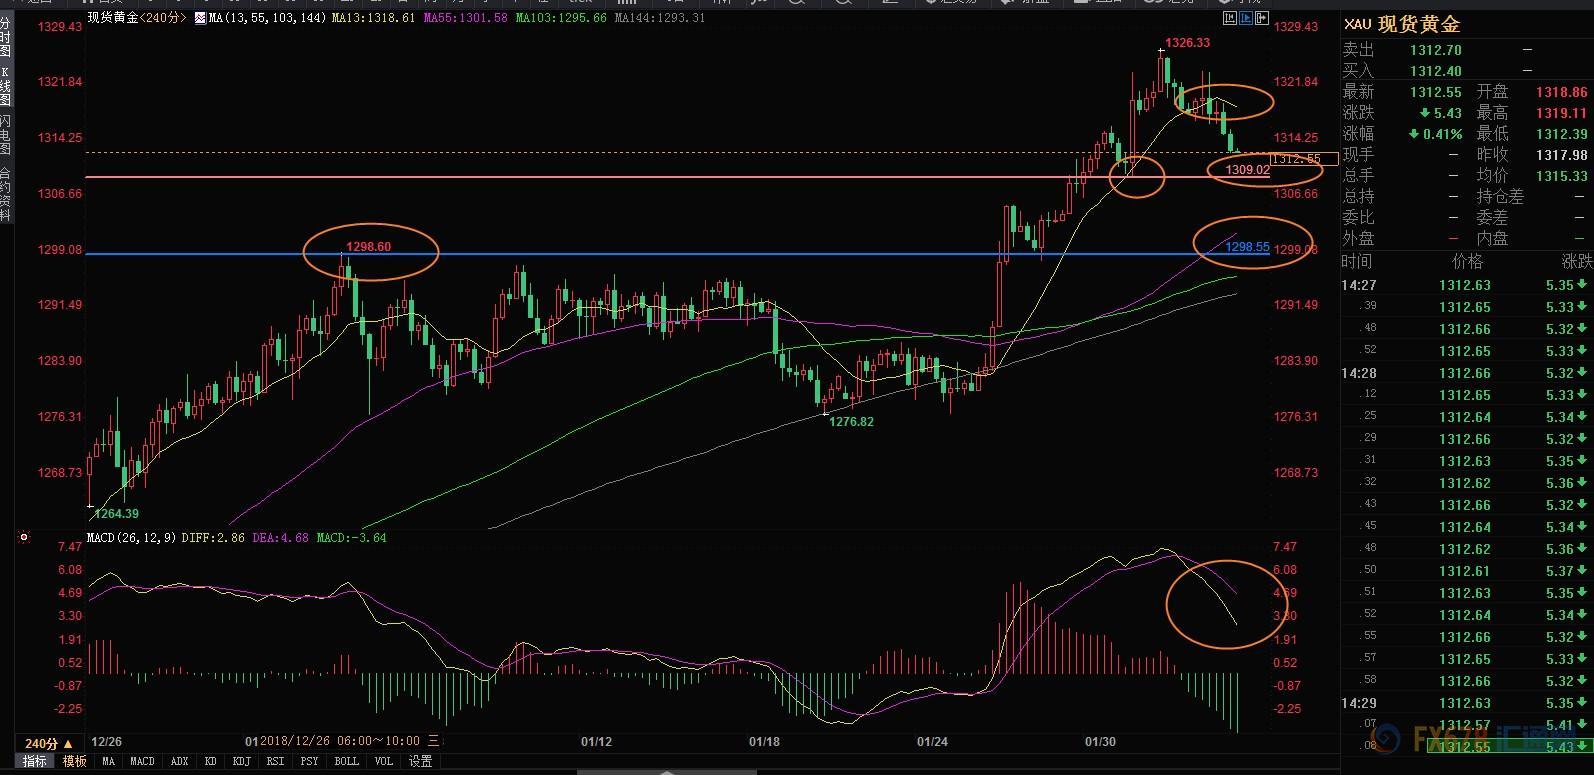Switch to the 分时图 side tab
The height and width of the screenshot is (775, 1594).
(x=5, y=36)
